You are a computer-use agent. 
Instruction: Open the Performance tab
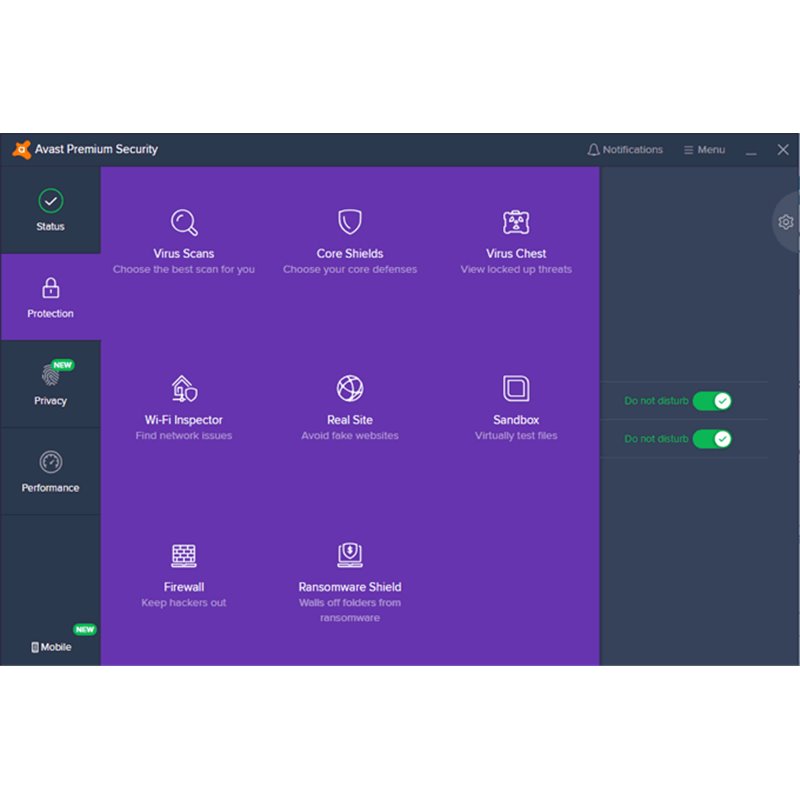coord(50,471)
